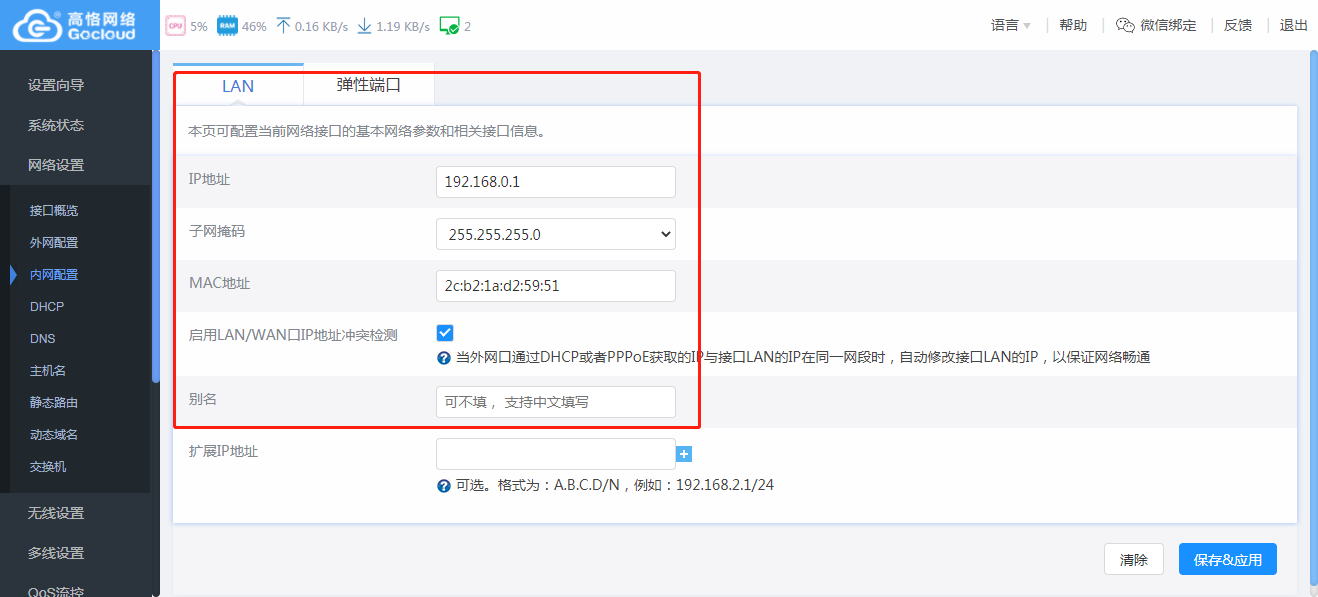Click the download speed arrow icon
Viewport: 1318px width, 597px height.
364,26
